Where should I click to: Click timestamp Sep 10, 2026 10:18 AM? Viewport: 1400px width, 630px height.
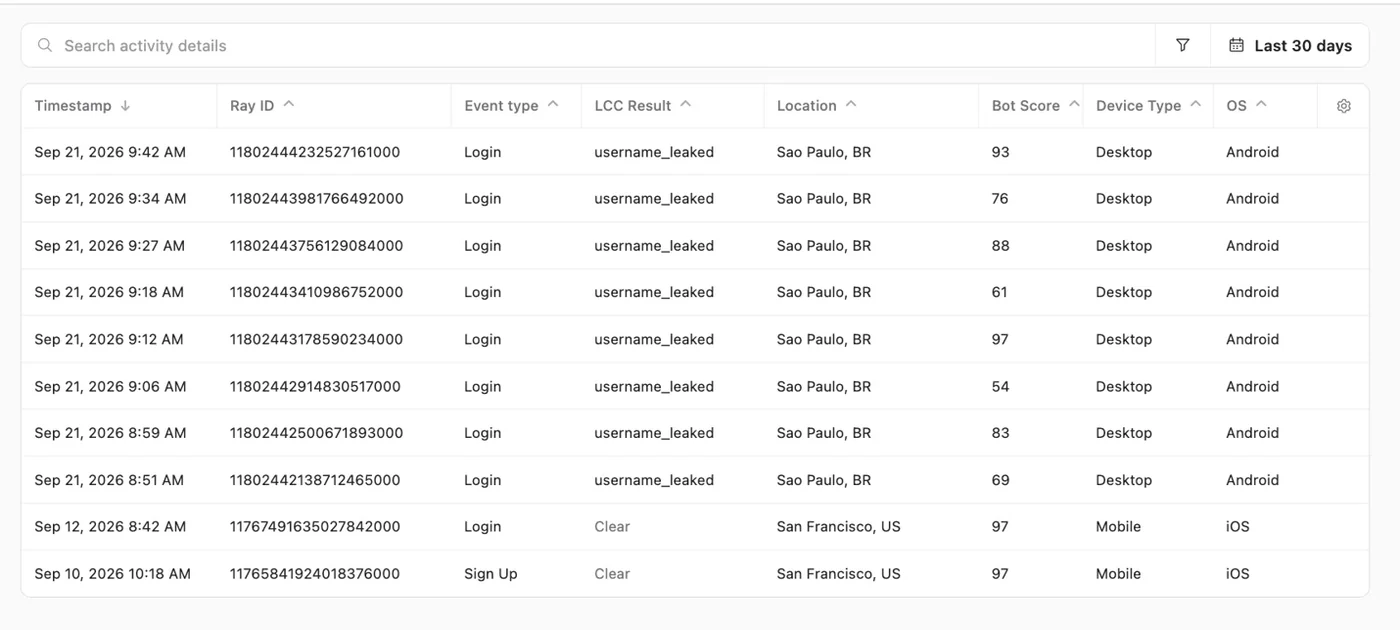[x=112, y=574]
